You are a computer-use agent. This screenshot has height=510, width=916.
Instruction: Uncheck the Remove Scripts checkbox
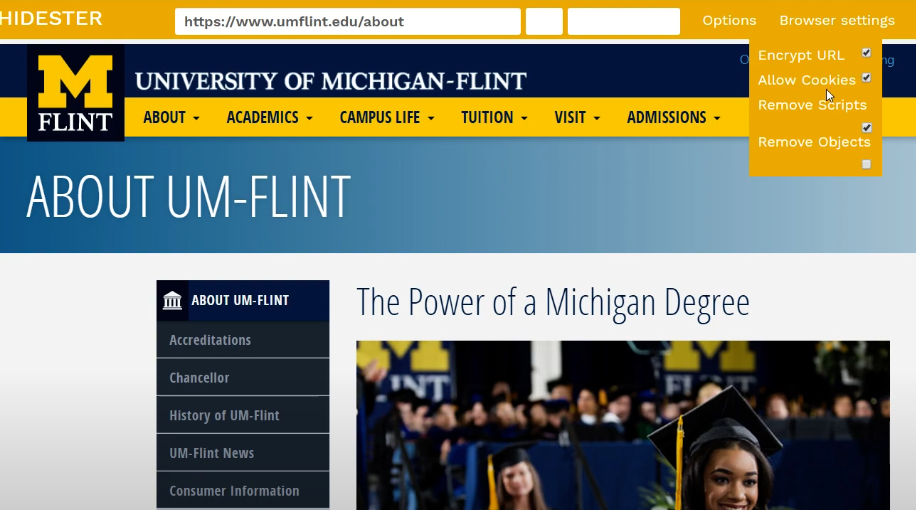tap(866, 127)
